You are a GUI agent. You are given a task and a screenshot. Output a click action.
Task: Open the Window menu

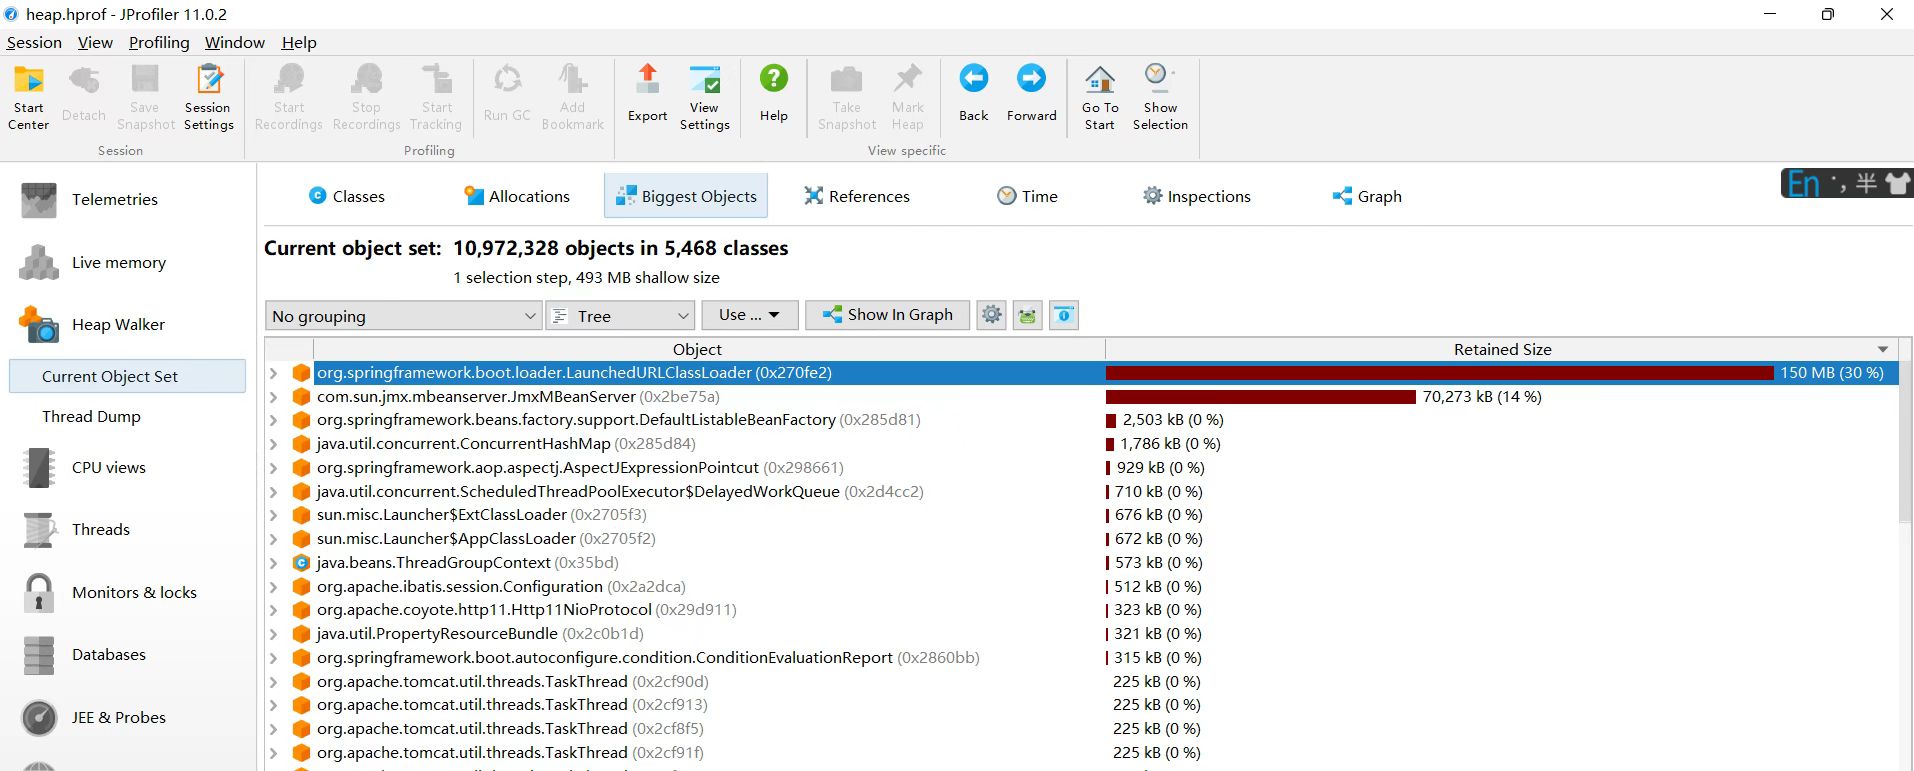235,42
